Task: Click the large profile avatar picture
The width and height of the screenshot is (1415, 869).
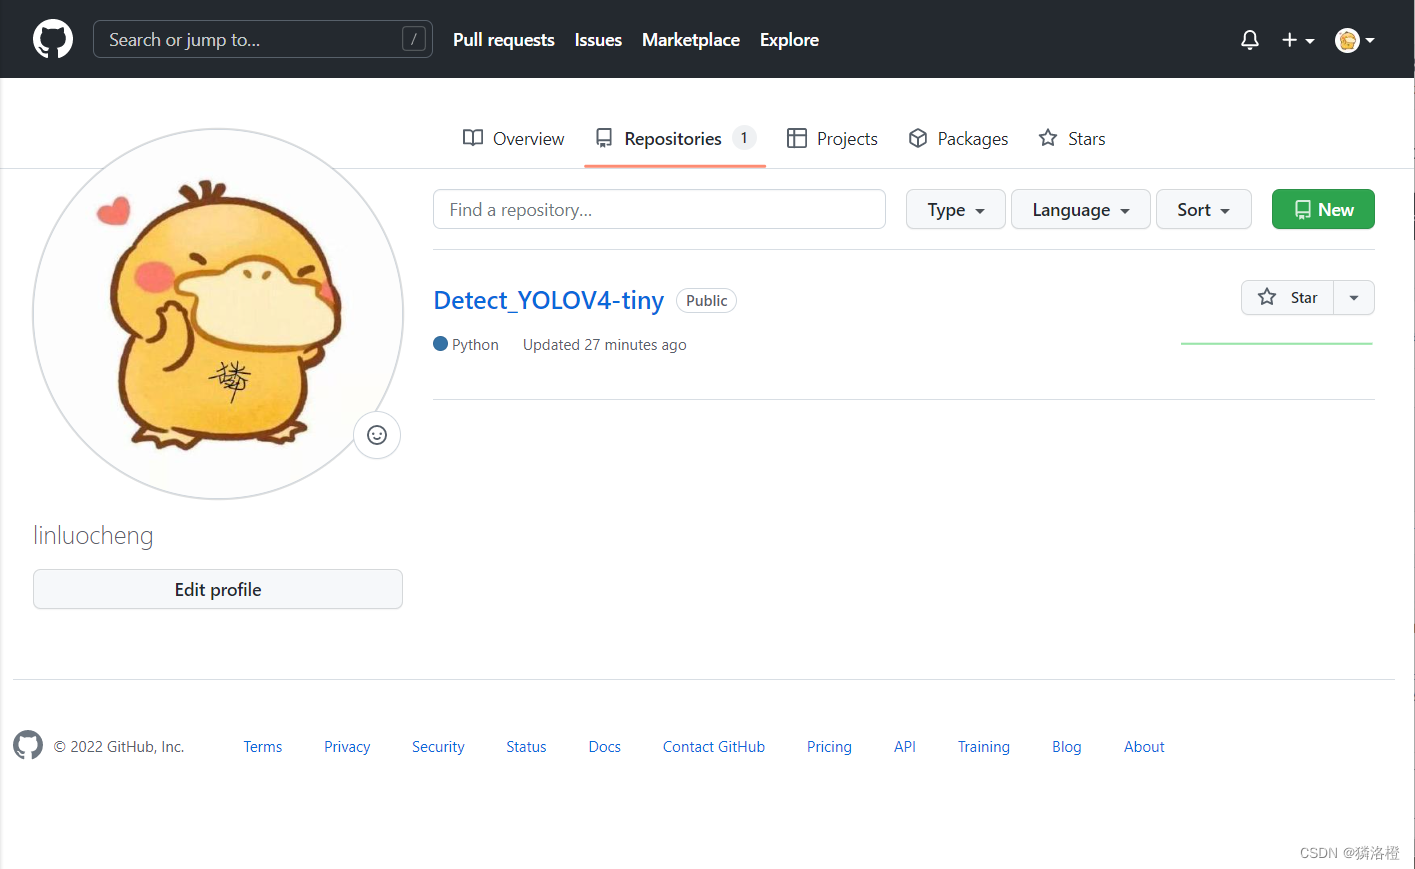Action: (x=218, y=314)
